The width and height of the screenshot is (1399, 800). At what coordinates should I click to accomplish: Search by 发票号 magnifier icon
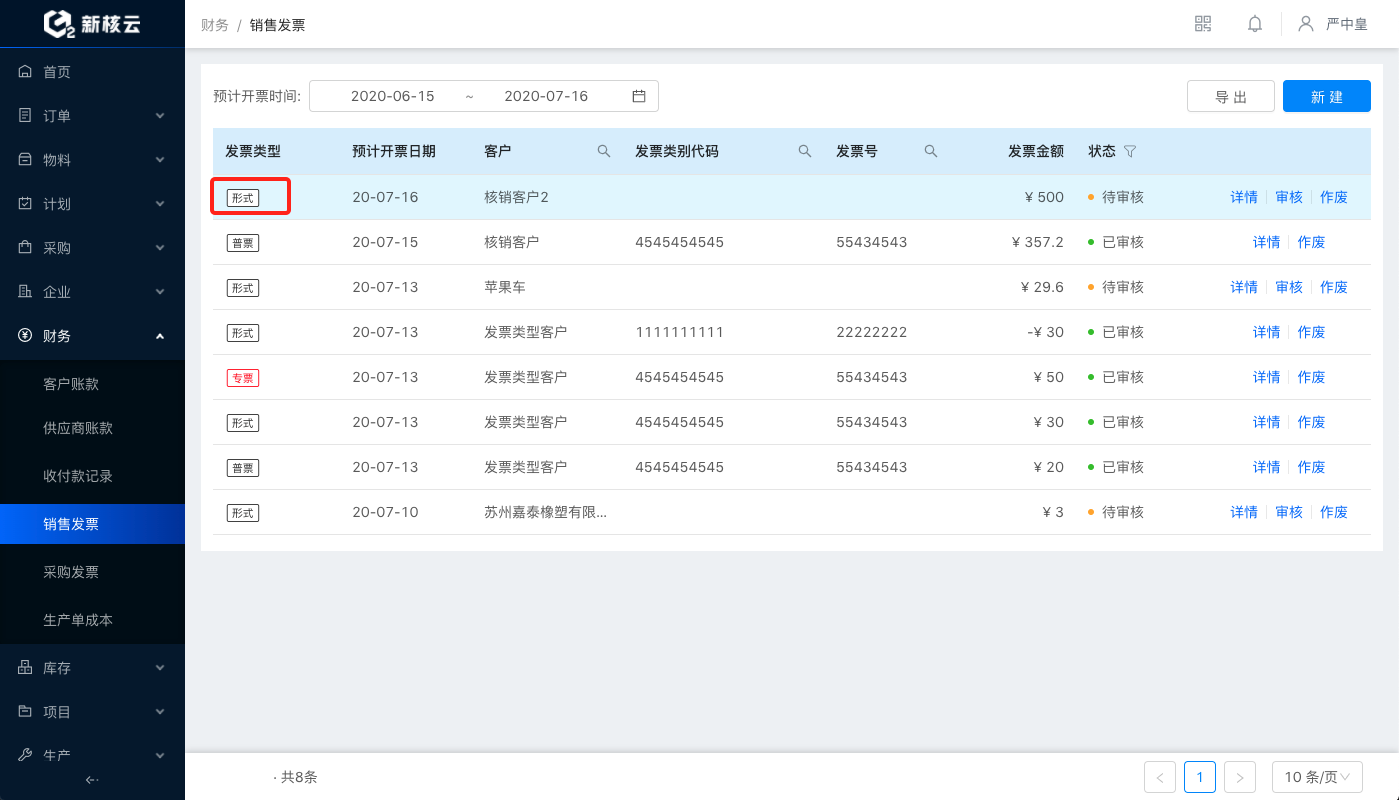tap(931, 151)
